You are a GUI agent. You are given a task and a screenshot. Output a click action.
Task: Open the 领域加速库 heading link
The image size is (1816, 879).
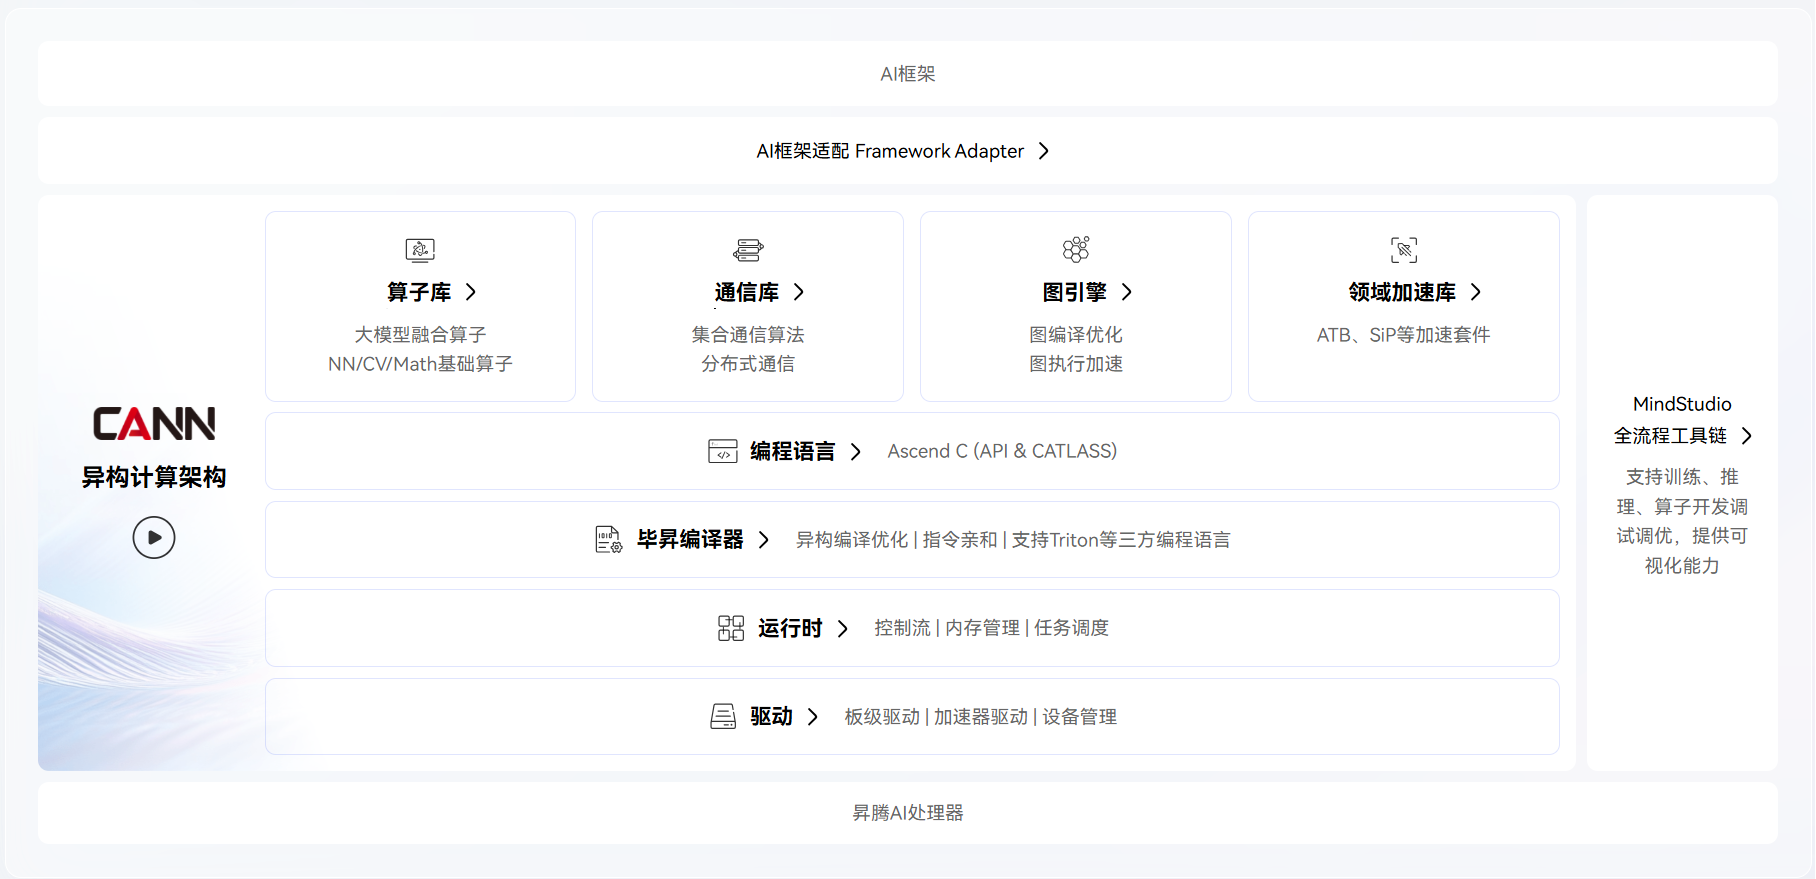1402,292
